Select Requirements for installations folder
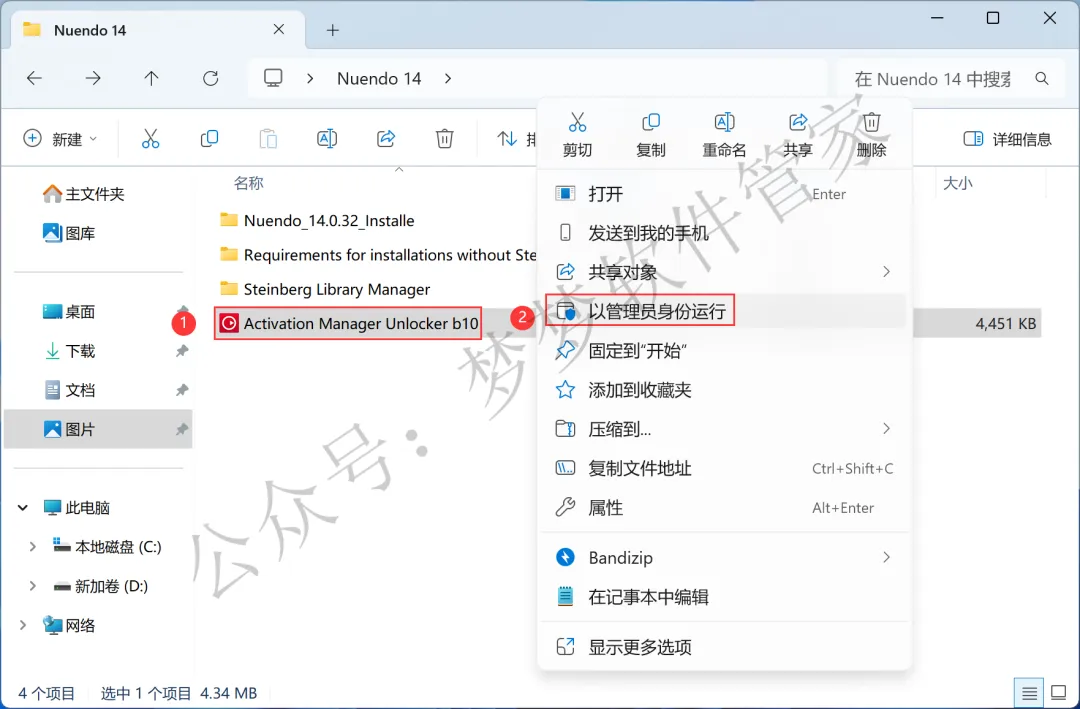Screen dimensions: 1080x709 coord(377,255)
